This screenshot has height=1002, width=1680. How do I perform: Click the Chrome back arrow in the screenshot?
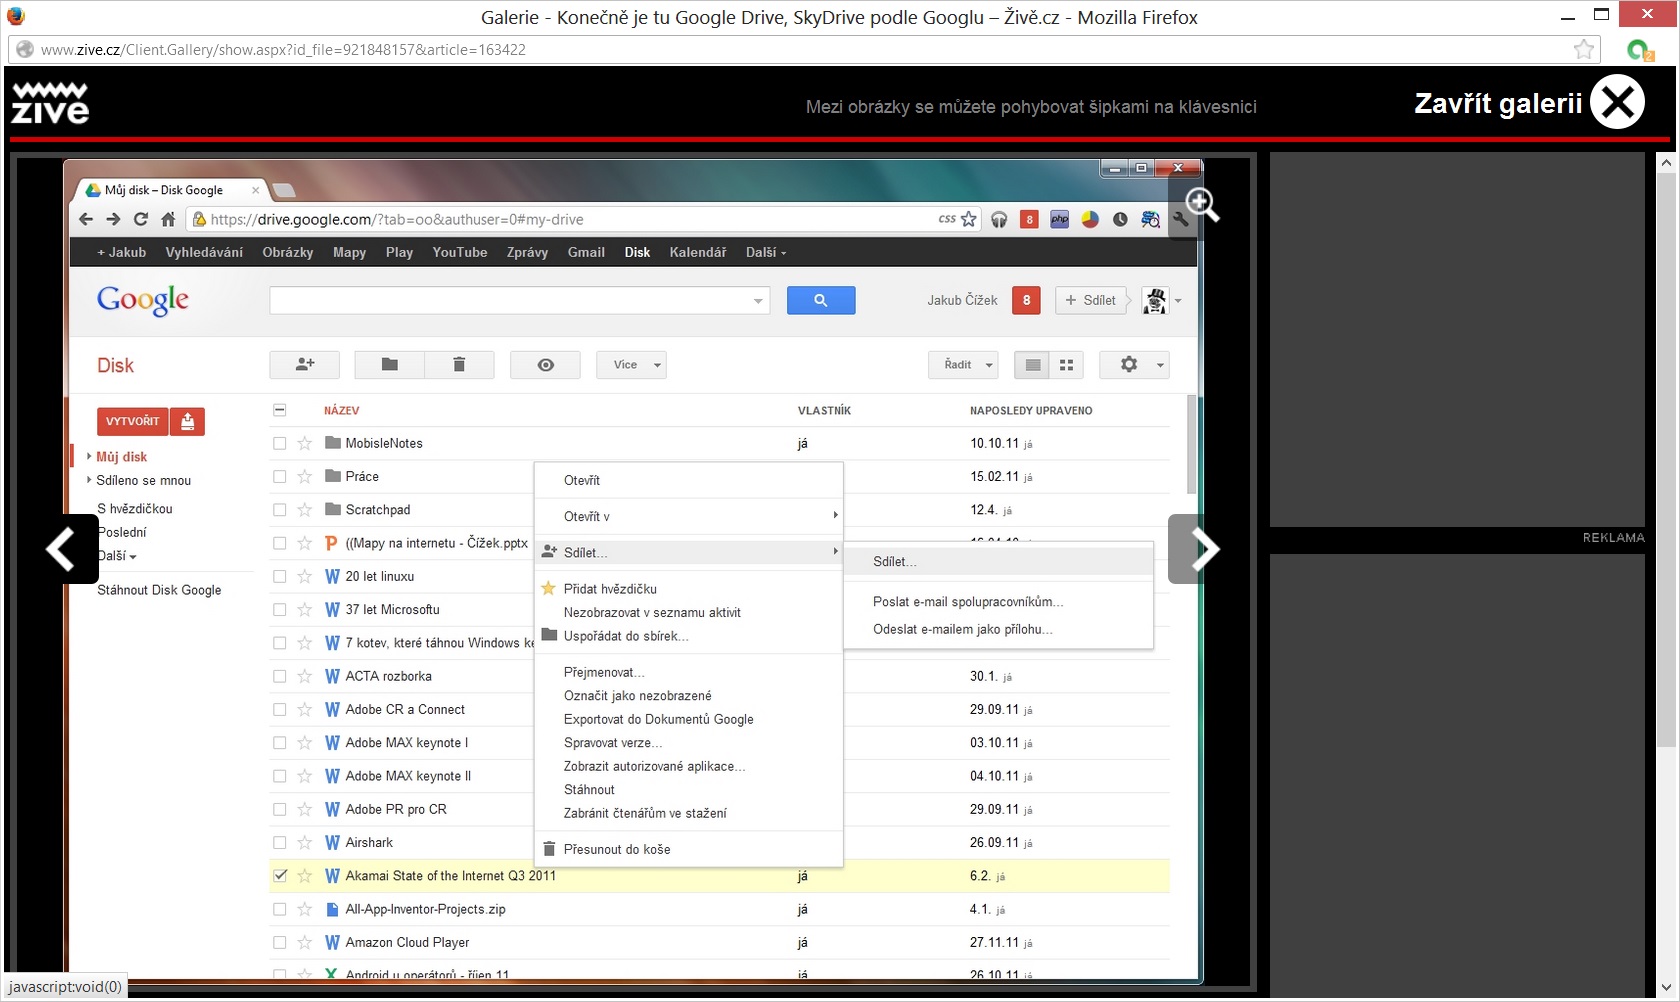click(x=86, y=219)
